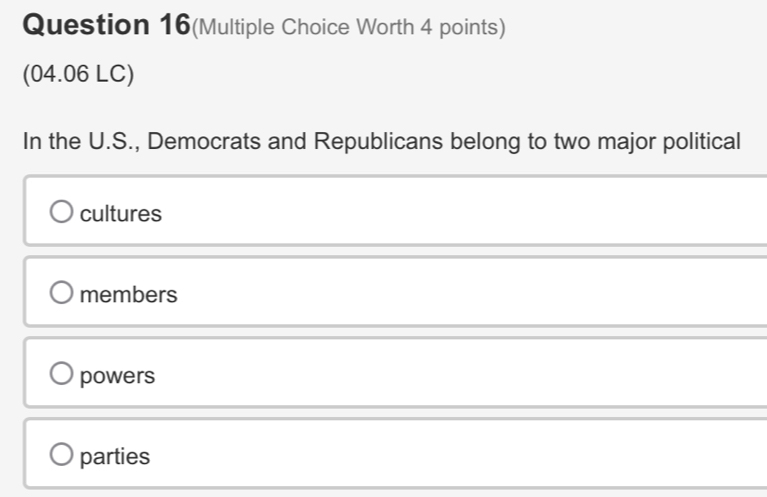Click the question sentence about Democrats and Republicans

coord(381,141)
